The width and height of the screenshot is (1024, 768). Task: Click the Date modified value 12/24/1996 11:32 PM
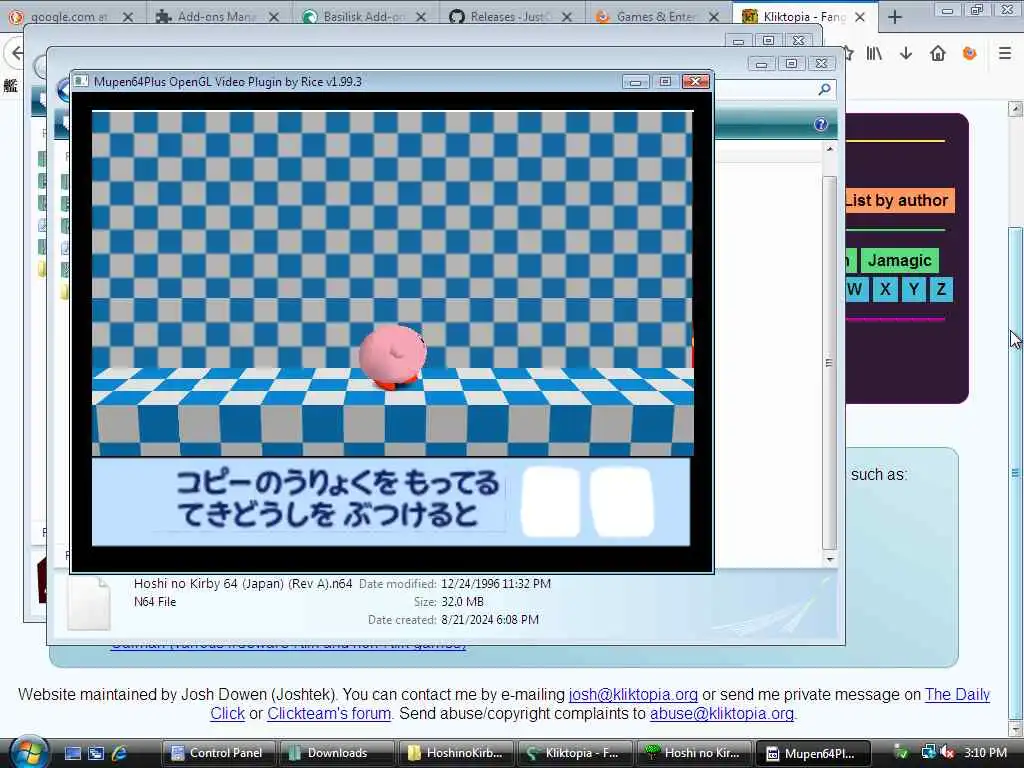click(x=496, y=584)
